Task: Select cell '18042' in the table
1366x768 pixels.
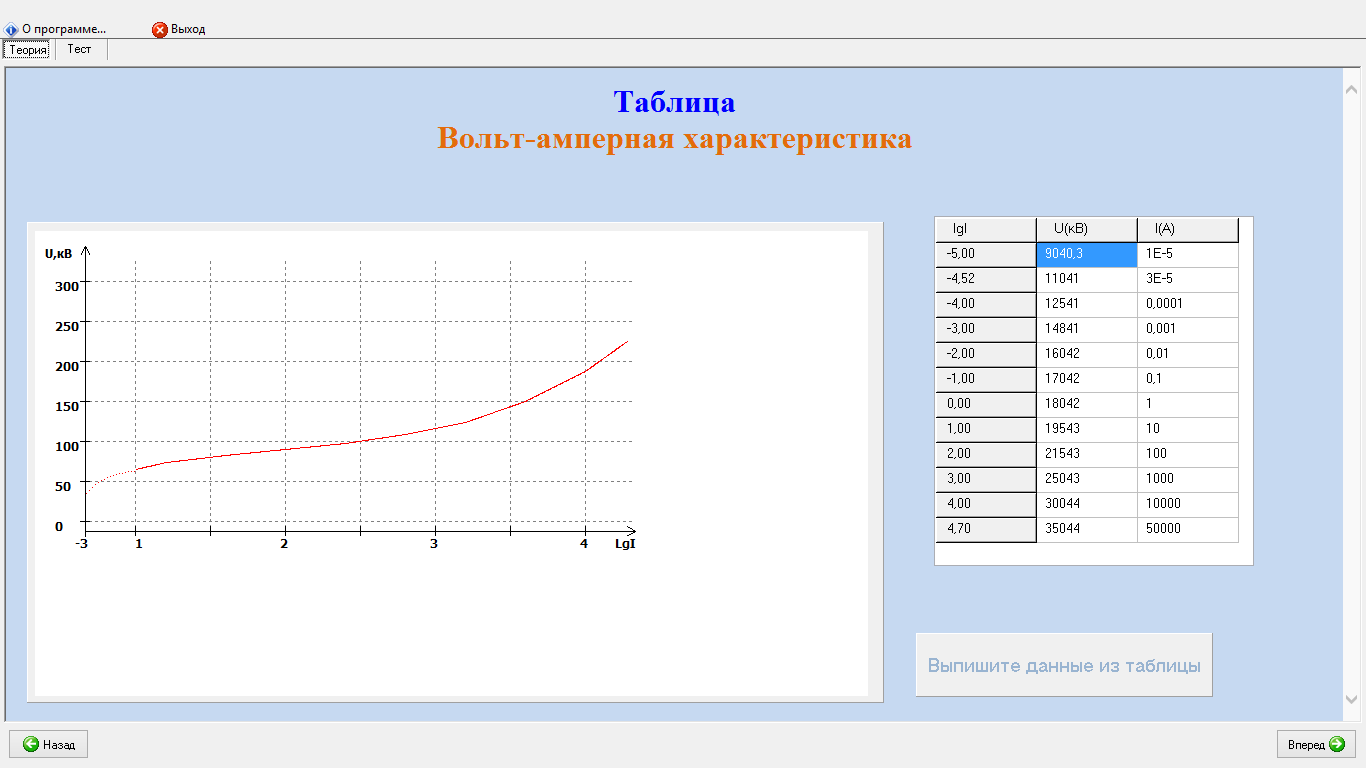Action: 1087,405
